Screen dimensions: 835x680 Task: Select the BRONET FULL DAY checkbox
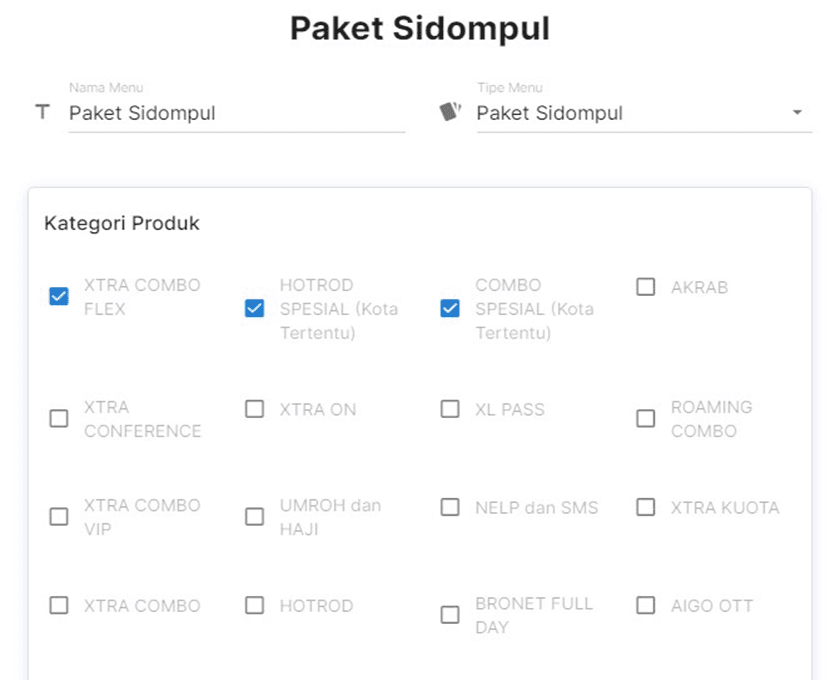coord(450,615)
